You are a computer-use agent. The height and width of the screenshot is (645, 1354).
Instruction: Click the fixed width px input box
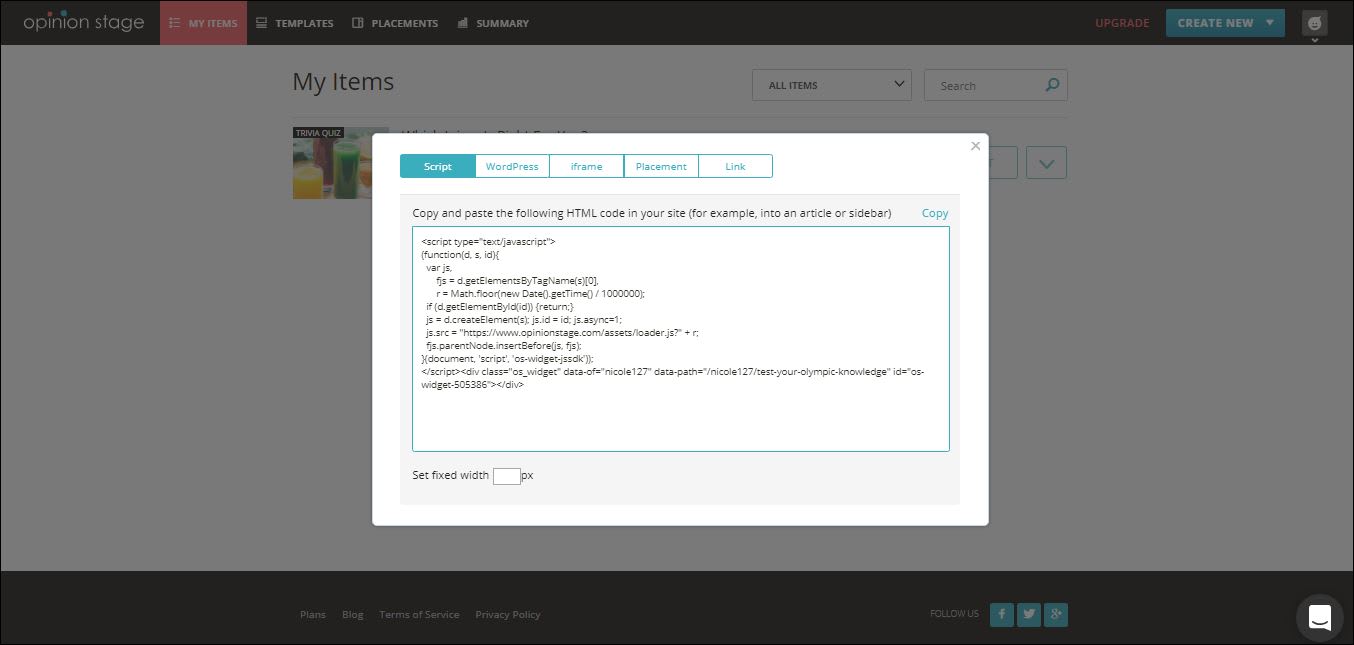pyautogui.click(x=507, y=476)
